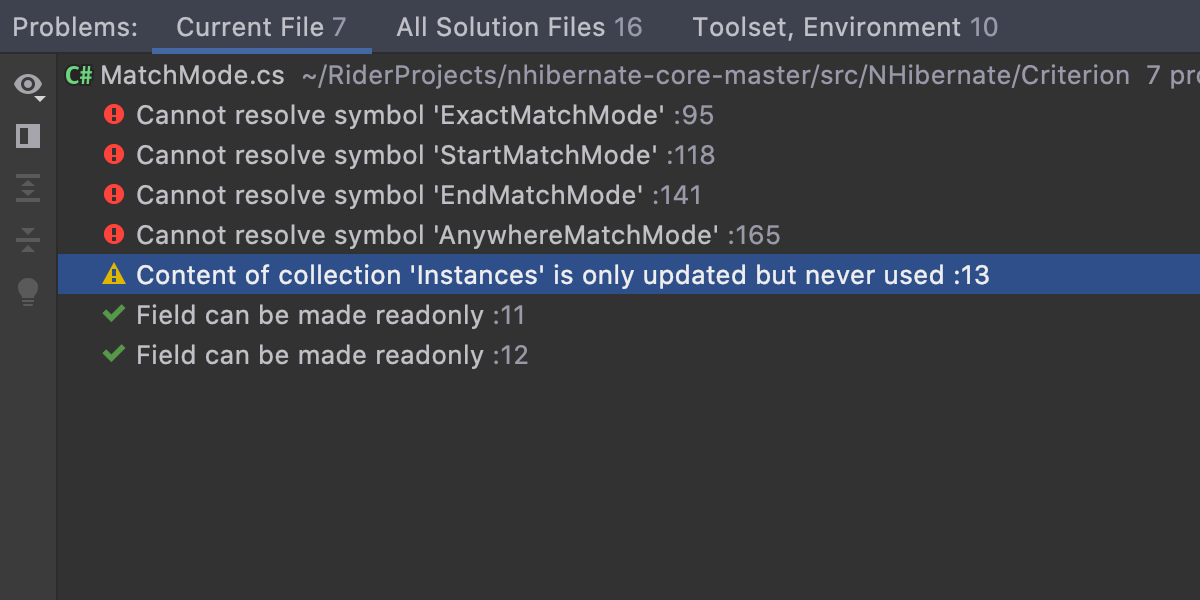Click the green checkmark on line 11 hint
This screenshot has width=1200, height=600.
click(x=114, y=315)
